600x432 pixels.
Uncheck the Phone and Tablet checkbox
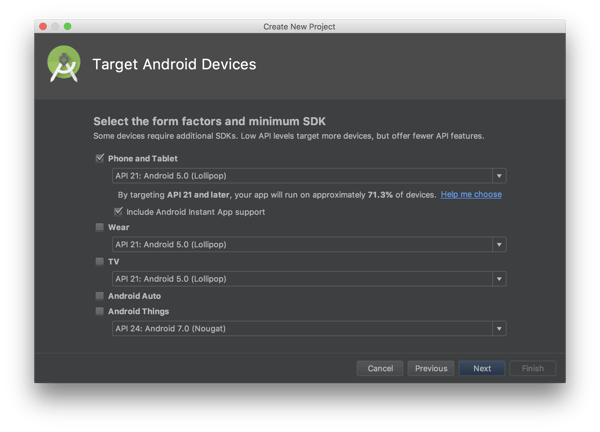[x=100, y=158]
